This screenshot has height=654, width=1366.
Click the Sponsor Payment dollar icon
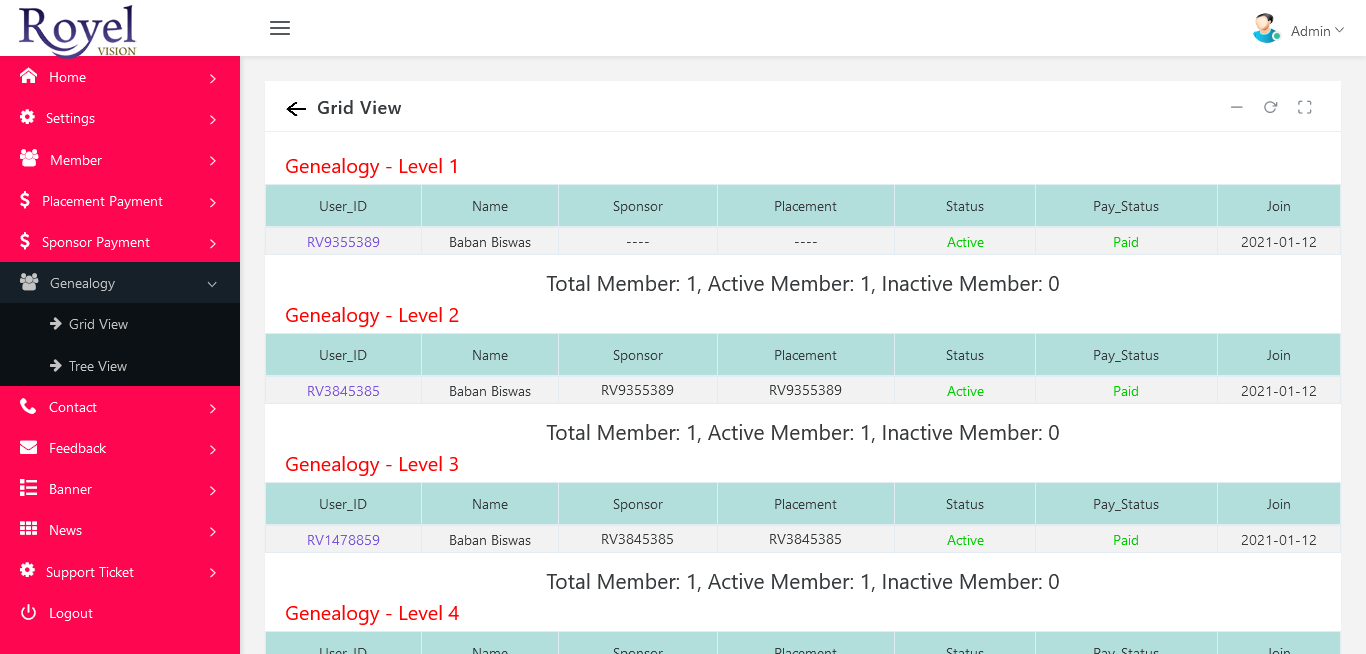point(25,241)
